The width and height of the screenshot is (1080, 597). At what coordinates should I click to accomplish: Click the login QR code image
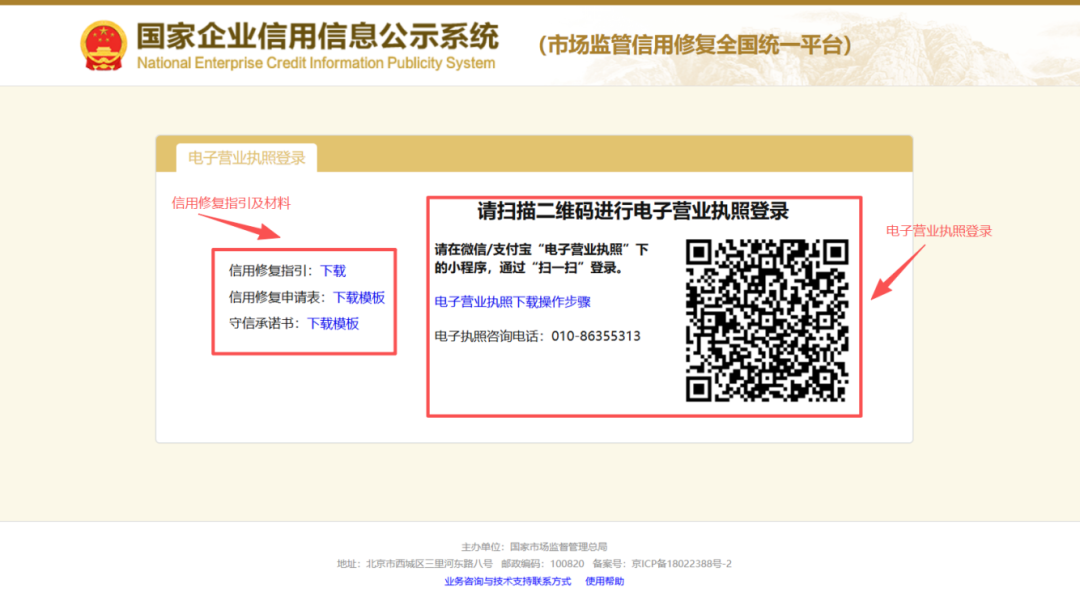point(767,320)
